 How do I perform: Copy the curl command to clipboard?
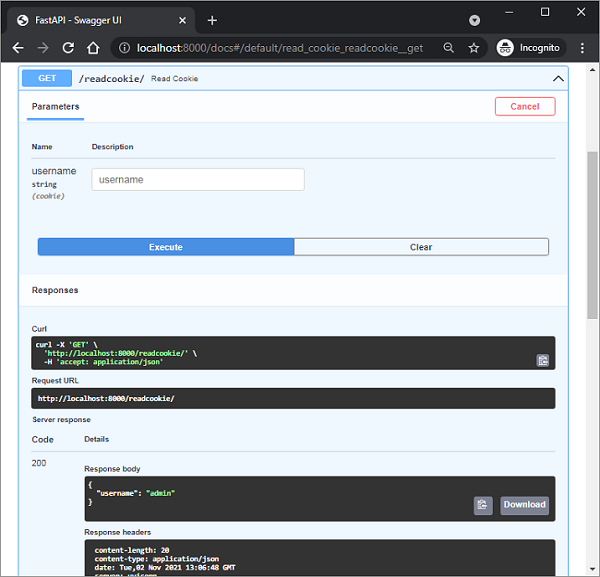[x=542, y=360]
